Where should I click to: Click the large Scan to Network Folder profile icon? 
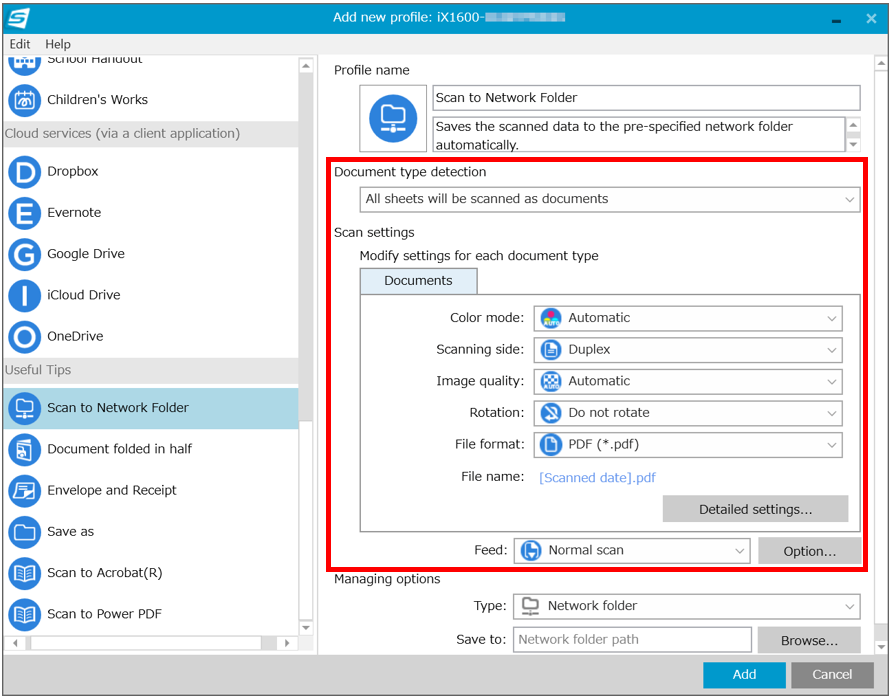point(392,119)
